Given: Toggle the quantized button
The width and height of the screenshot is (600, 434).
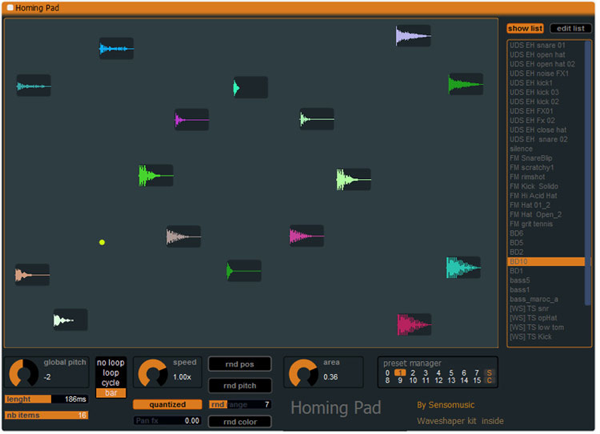Looking at the screenshot, I should (160, 404).
